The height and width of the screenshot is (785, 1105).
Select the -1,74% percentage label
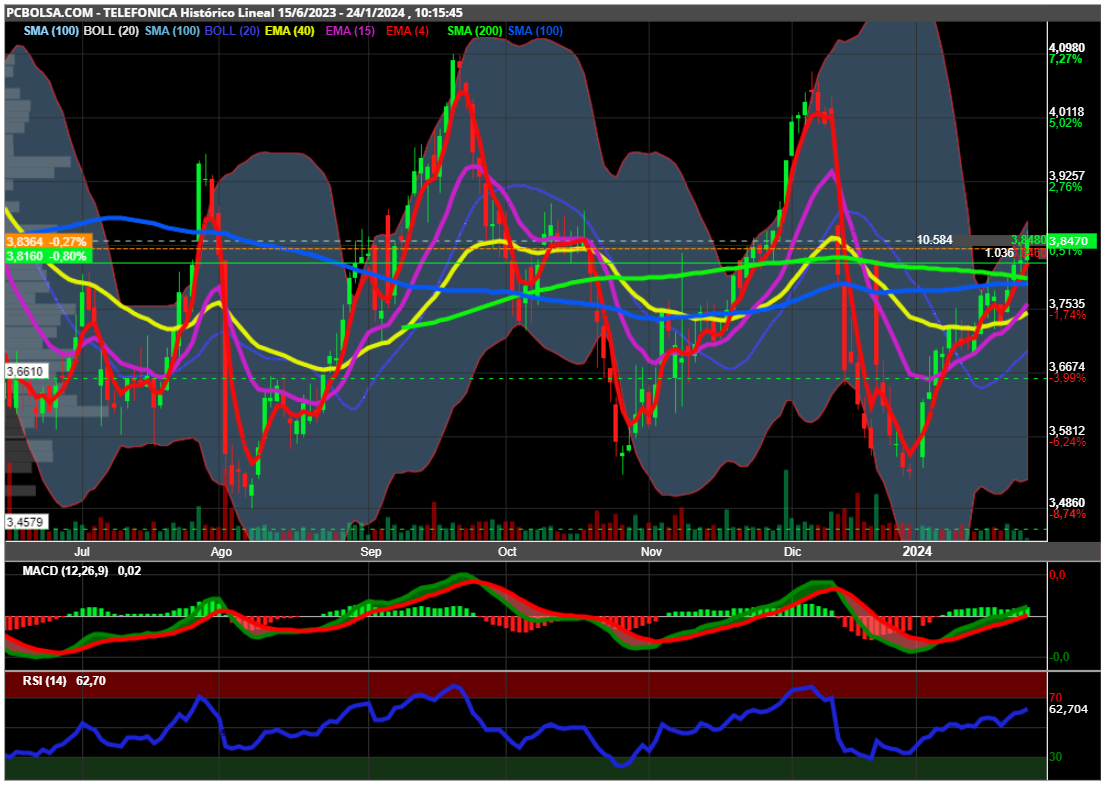(1067, 315)
